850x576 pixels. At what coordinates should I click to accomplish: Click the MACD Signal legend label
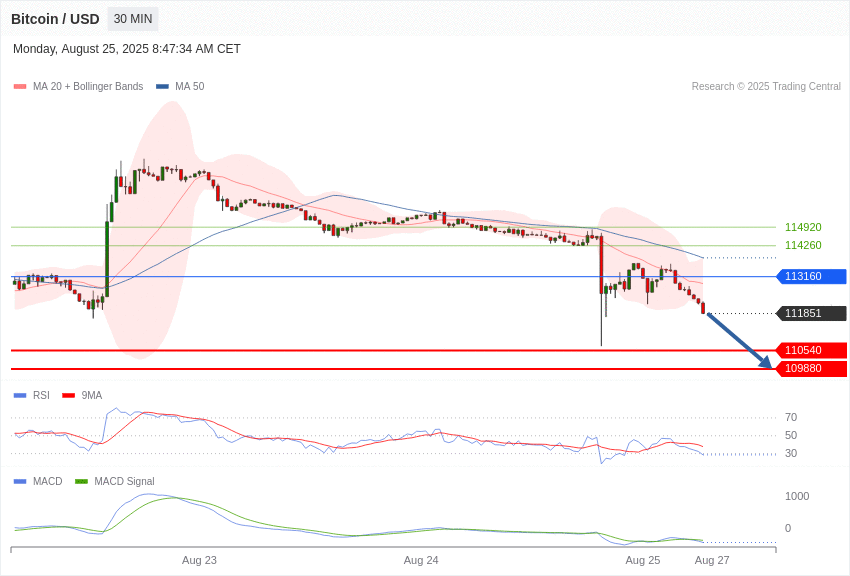coord(124,481)
